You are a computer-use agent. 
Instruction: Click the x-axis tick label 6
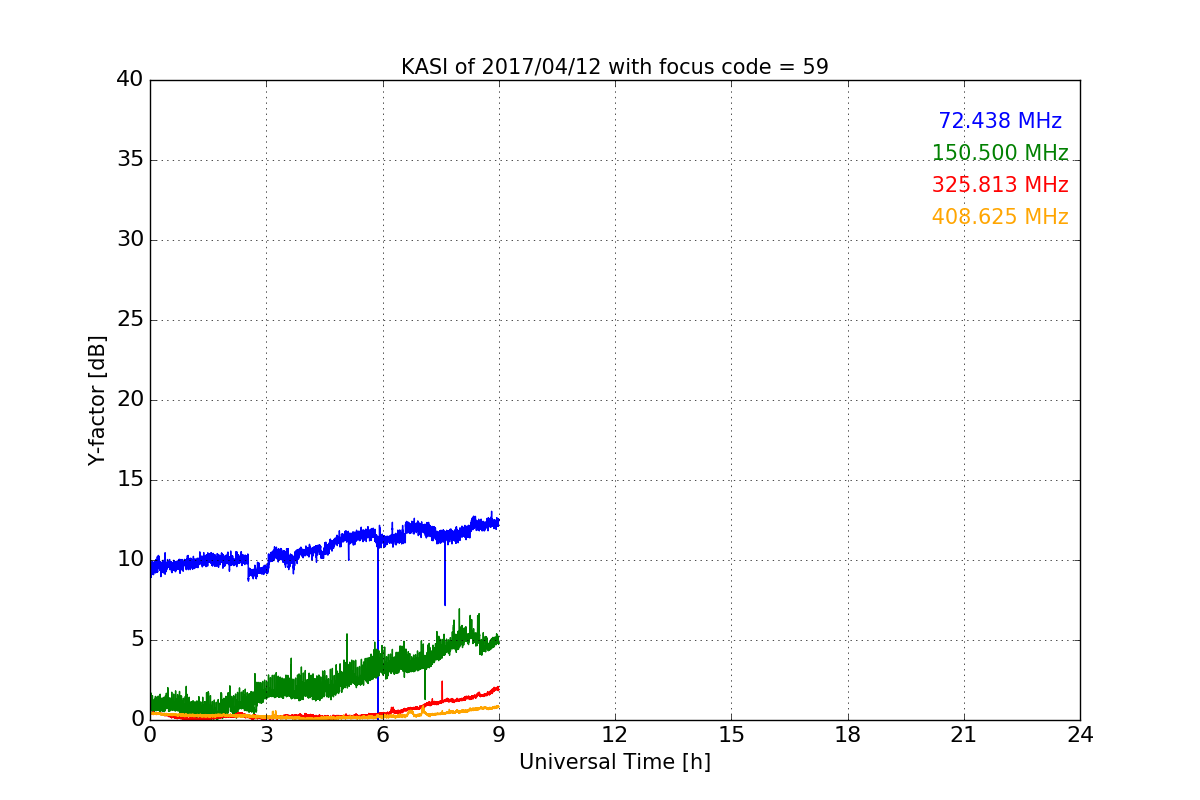[382, 735]
